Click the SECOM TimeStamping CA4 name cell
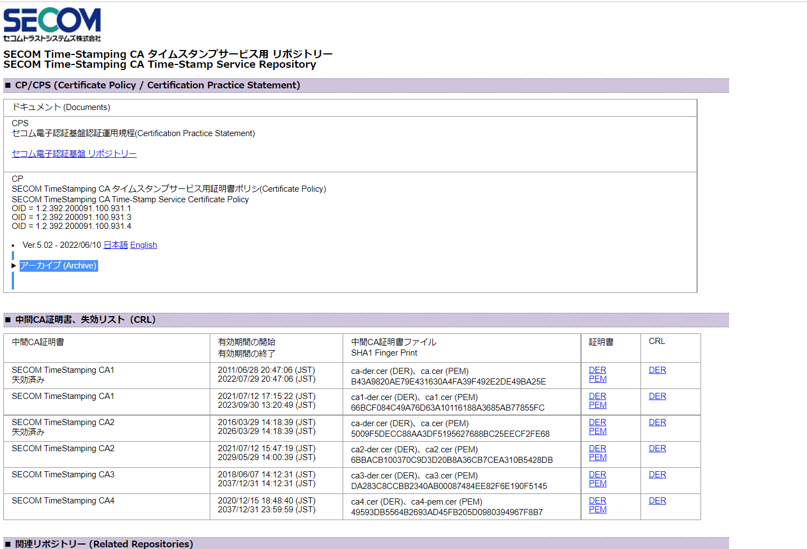Image resolution: width=807 pixels, height=549 pixels. click(107, 506)
